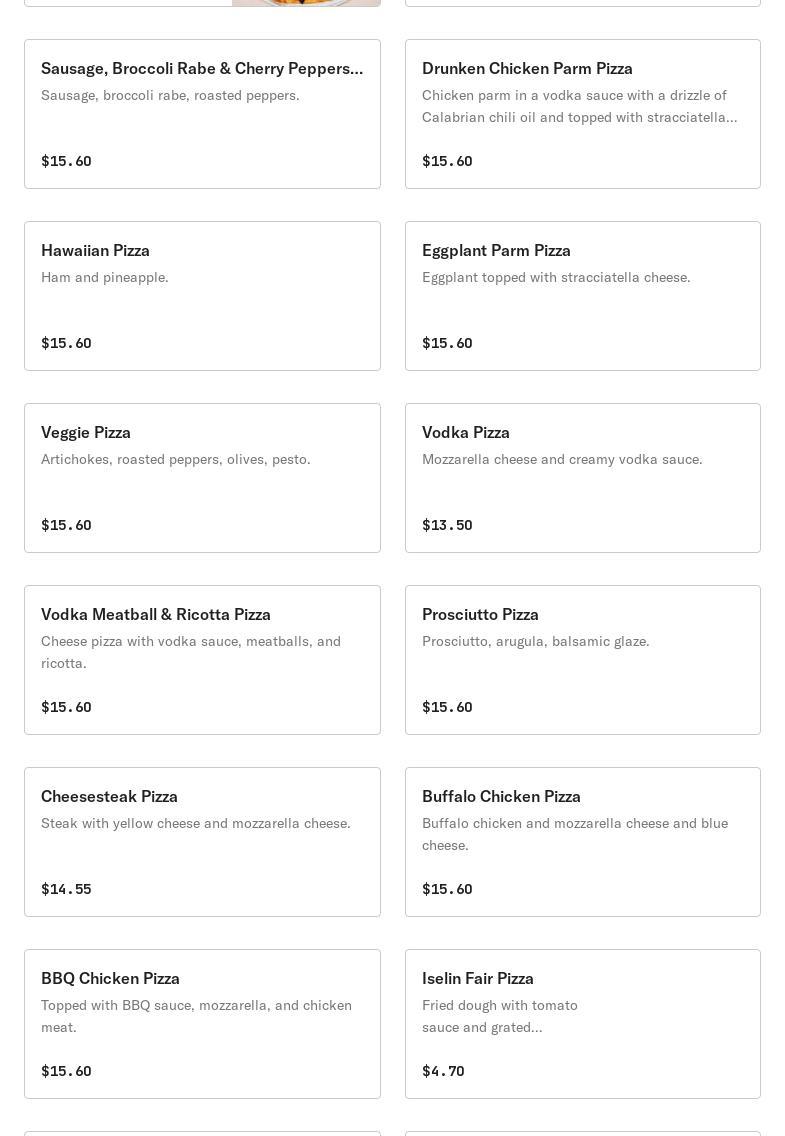Open the Sausage, Broccoli Rabe & Cherry Peppers item
Screen dimensions: 785x1136
point(202,68)
